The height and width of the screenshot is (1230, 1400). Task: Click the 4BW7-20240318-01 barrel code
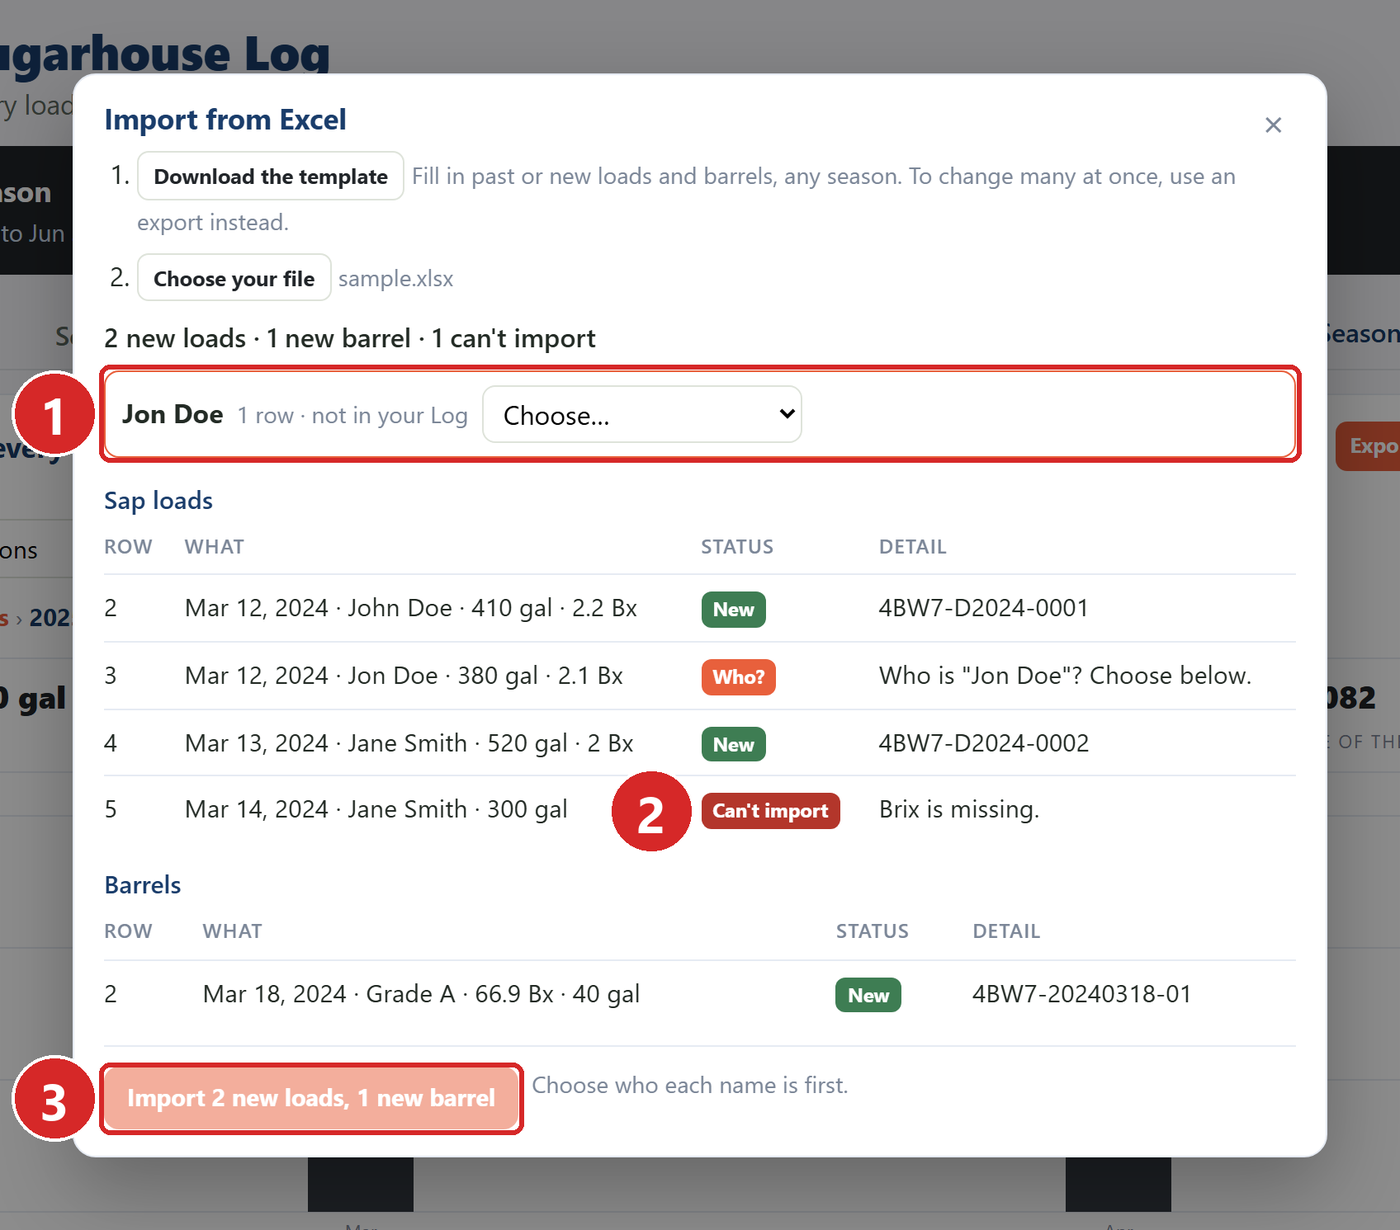(x=1082, y=994)
